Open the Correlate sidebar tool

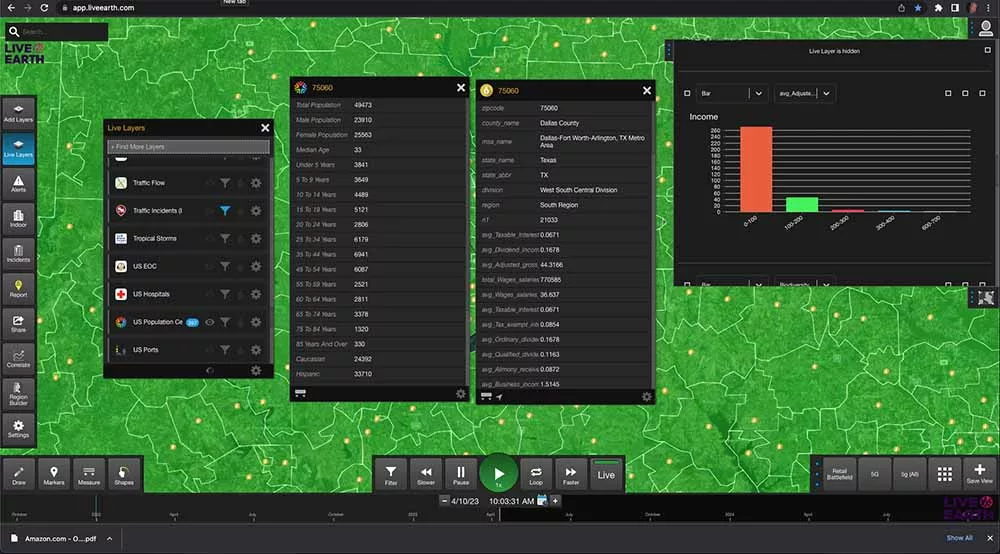18,359
